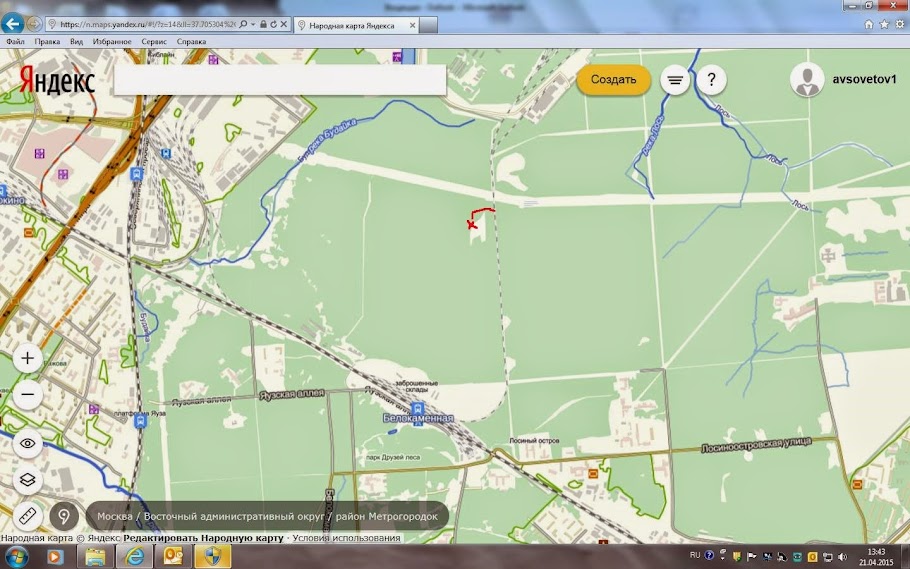Click the платформа Яуза station icon
910x569 pixels.
tap(140, 420)
